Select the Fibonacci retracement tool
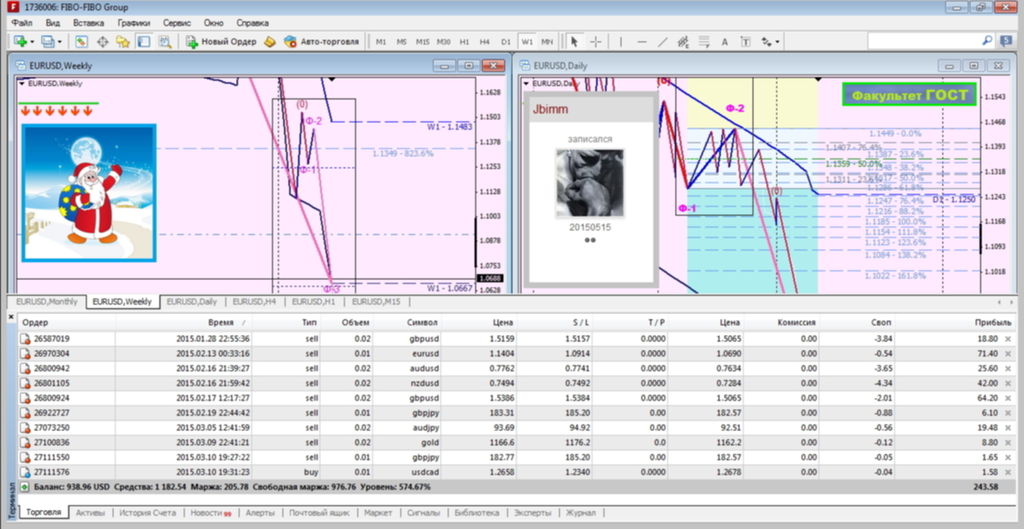The image size is (1024, 529). tap(704, 42)
